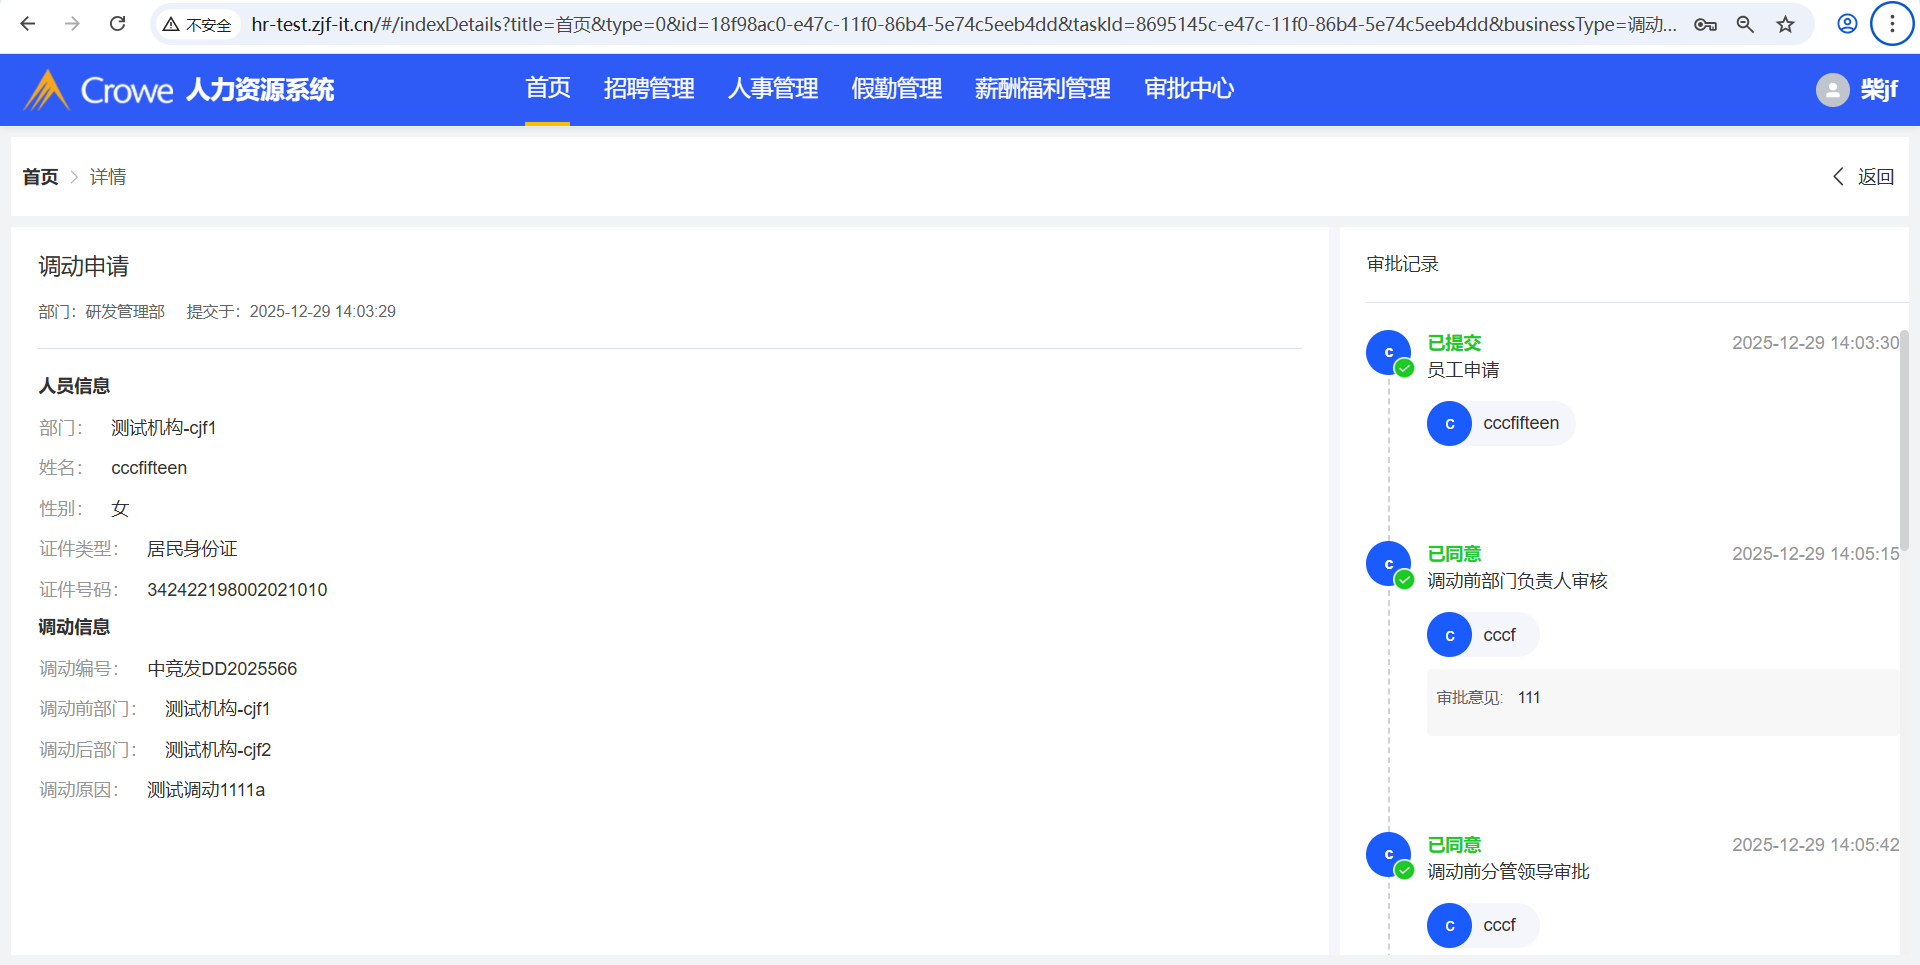Go to 假勤管理 section
Viewport: 1920px width, 965px height.
(x=896, y=89)
